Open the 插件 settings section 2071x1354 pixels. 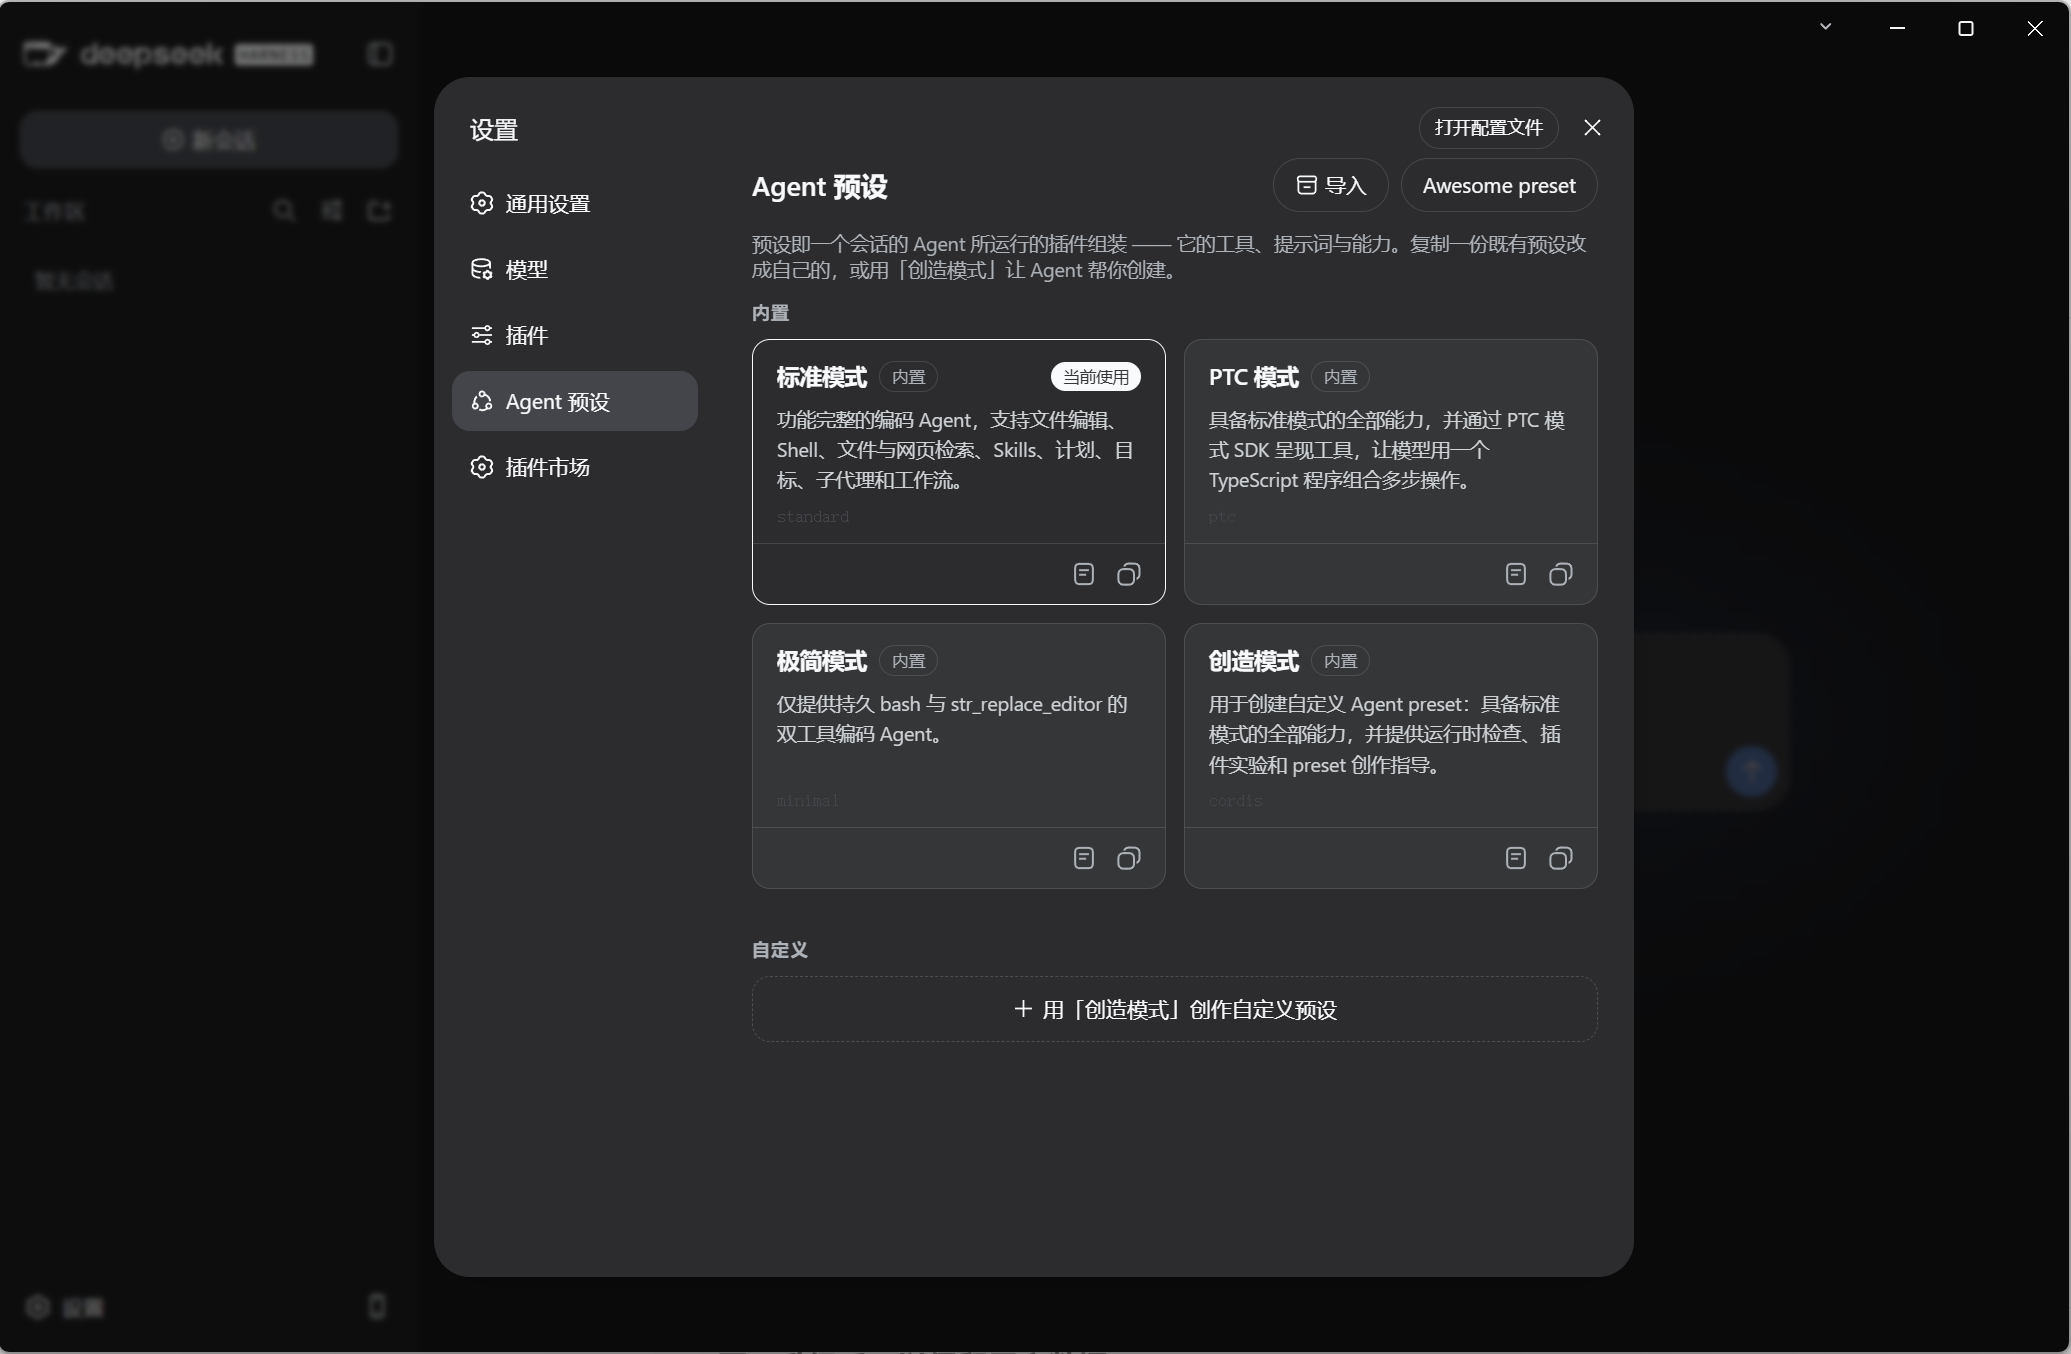(x=574, y=335)
